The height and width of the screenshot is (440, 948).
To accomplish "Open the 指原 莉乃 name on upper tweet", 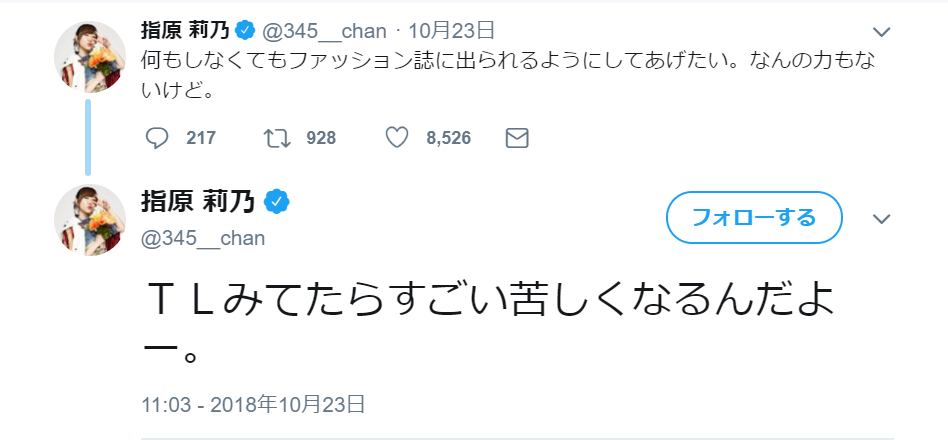I will pos(185,31).
